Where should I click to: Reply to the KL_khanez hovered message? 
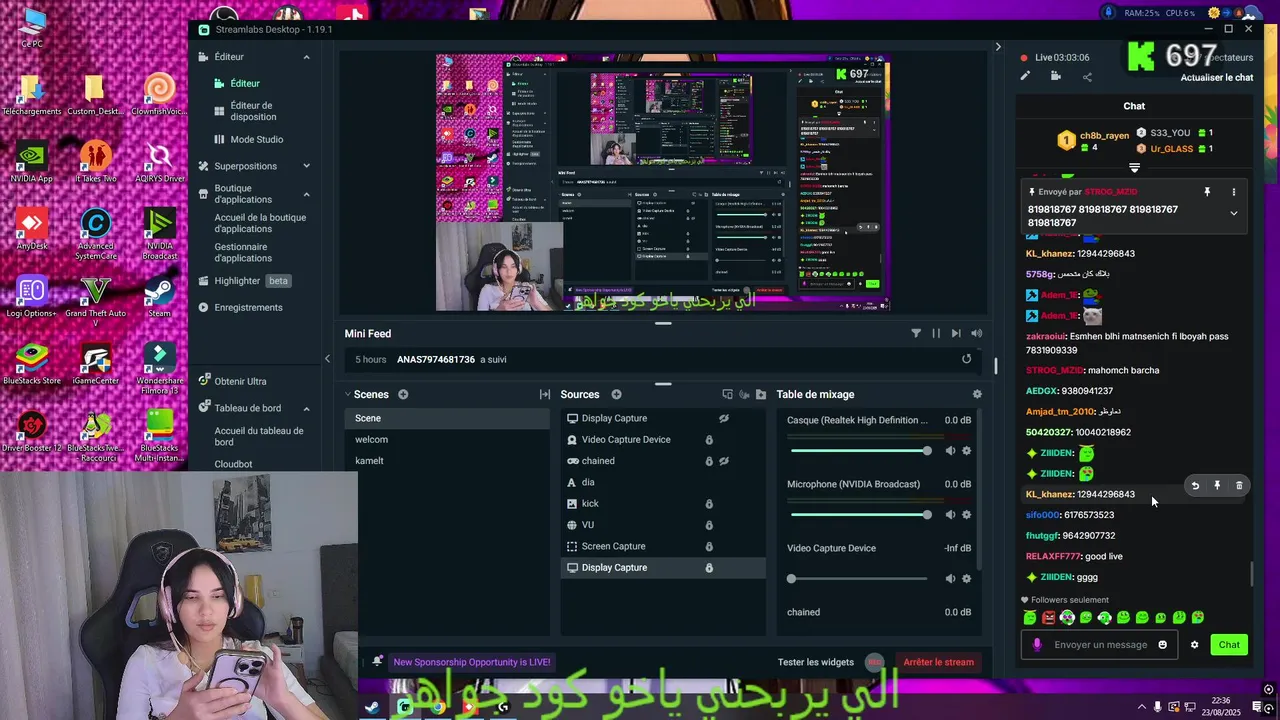[x=1195, y=486]
